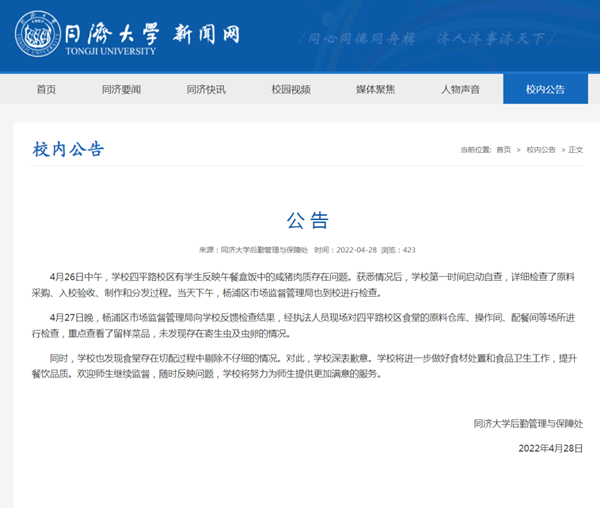
Task: Click the Tongji University circular emblem logo
Action: (x=36, y=33)
